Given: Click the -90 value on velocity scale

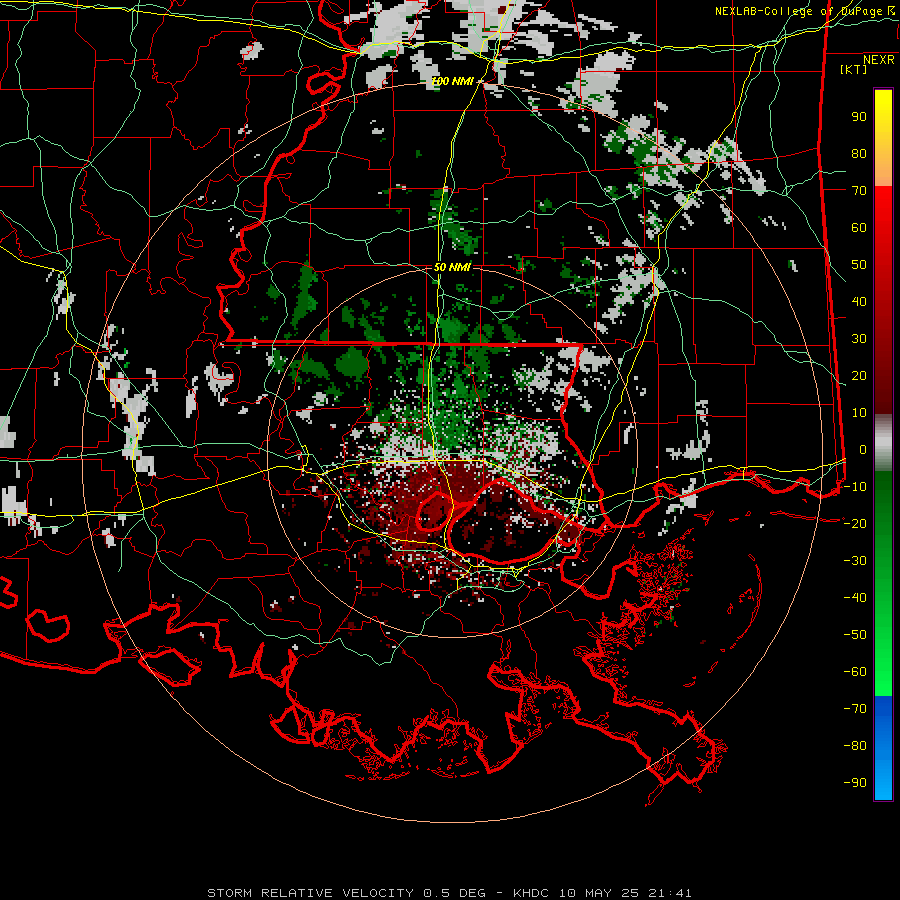Looking at the screenshot, I should 855,783.
